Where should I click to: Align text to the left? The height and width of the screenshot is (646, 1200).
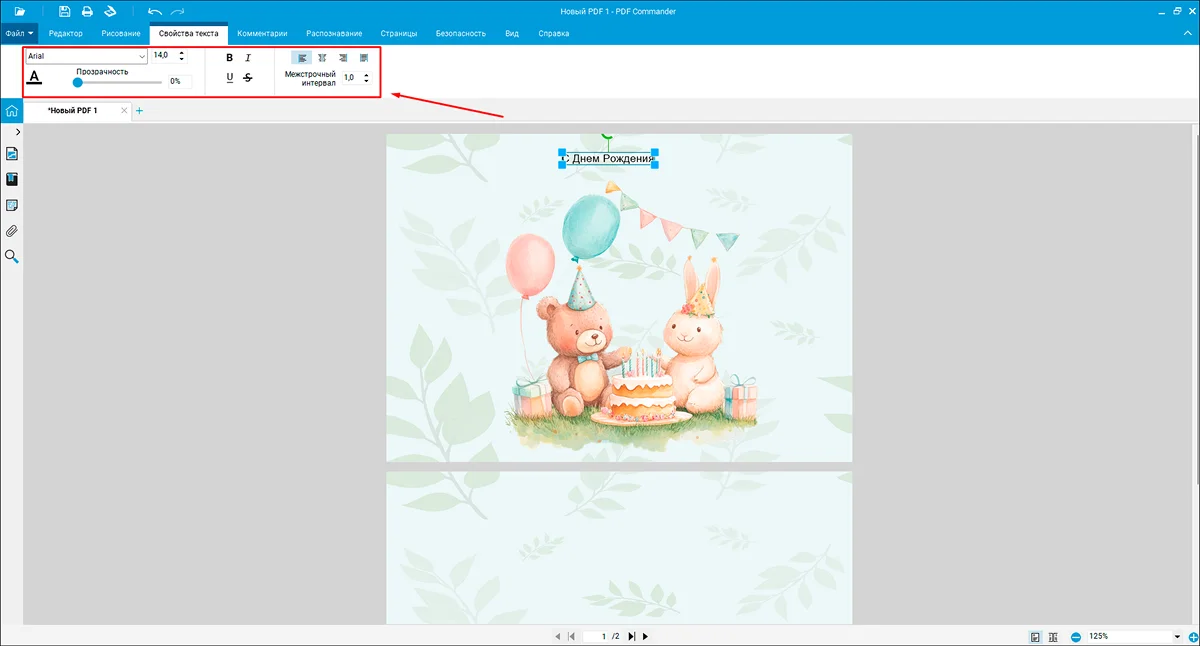tap(302, 58)
